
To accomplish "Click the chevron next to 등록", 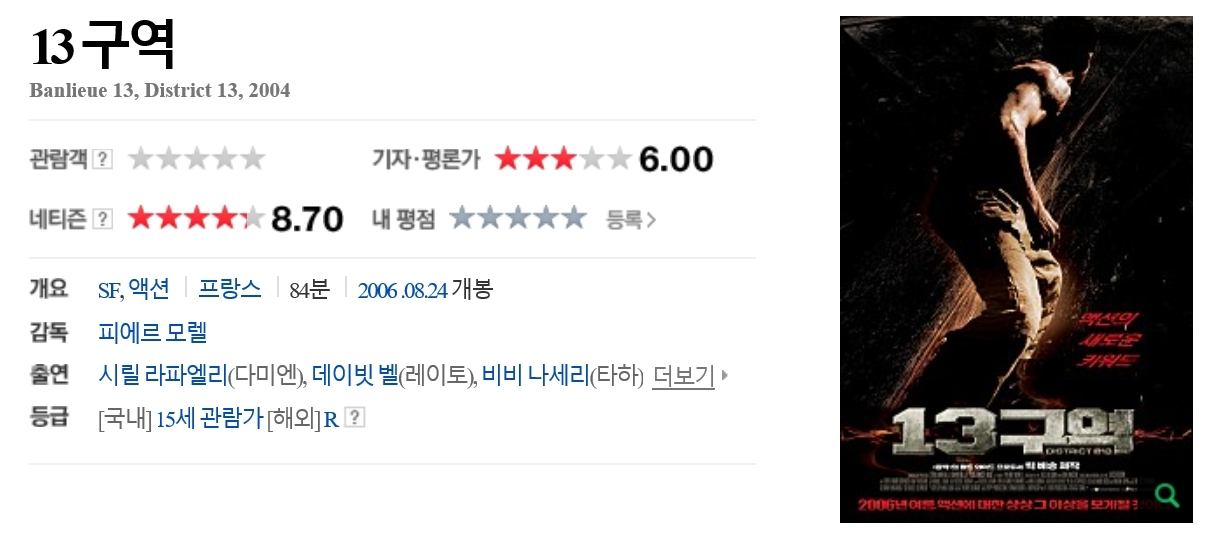I will coord(651,219).
